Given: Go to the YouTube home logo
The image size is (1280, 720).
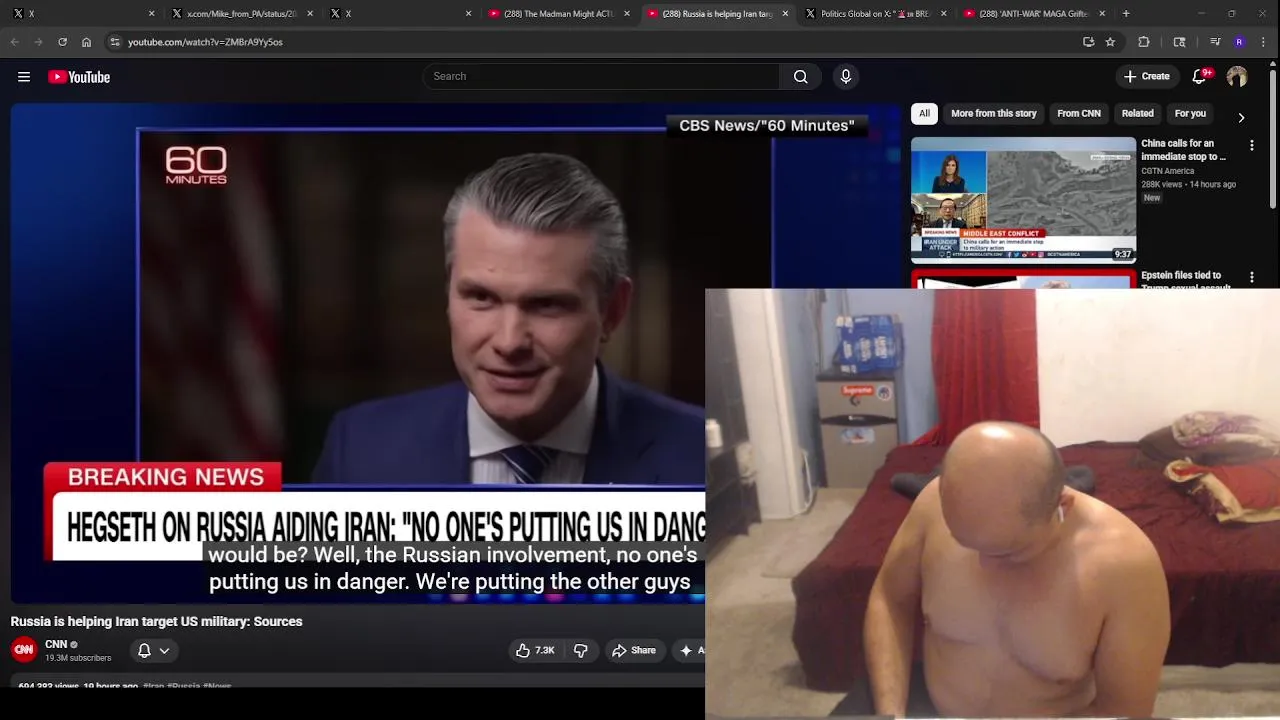Looking at the screenshot, I should click(x=79, y=77).
